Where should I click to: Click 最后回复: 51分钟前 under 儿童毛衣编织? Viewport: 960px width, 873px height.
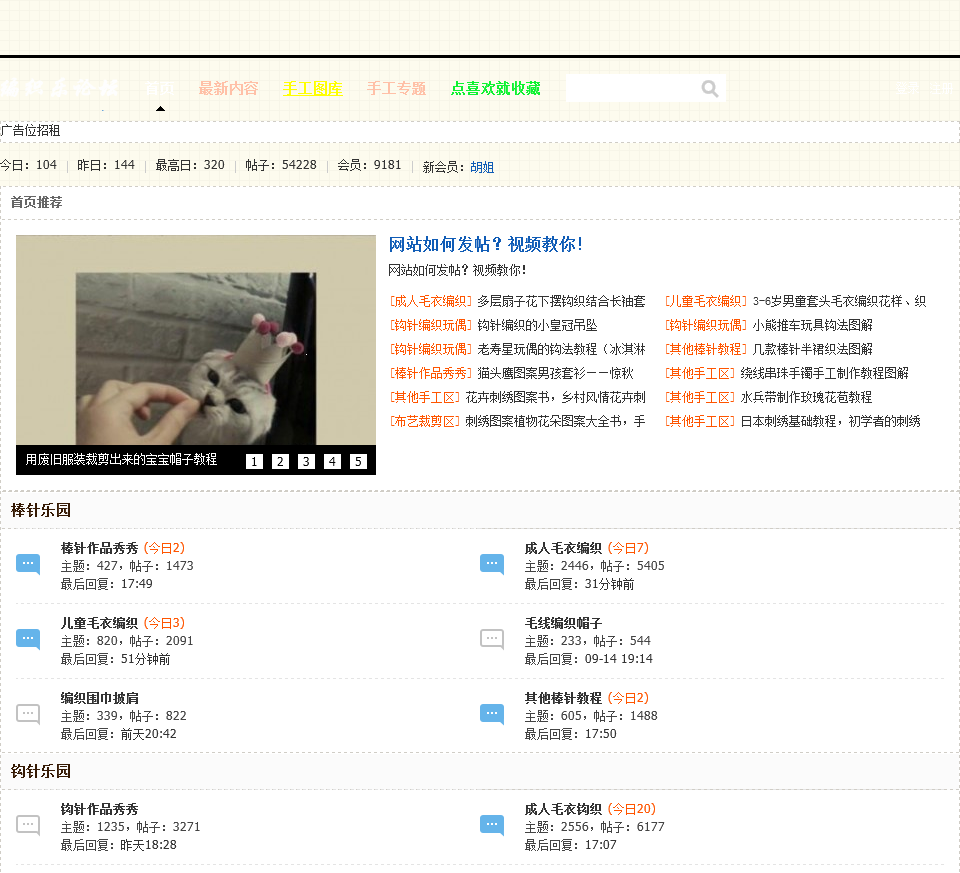point(116,659)
